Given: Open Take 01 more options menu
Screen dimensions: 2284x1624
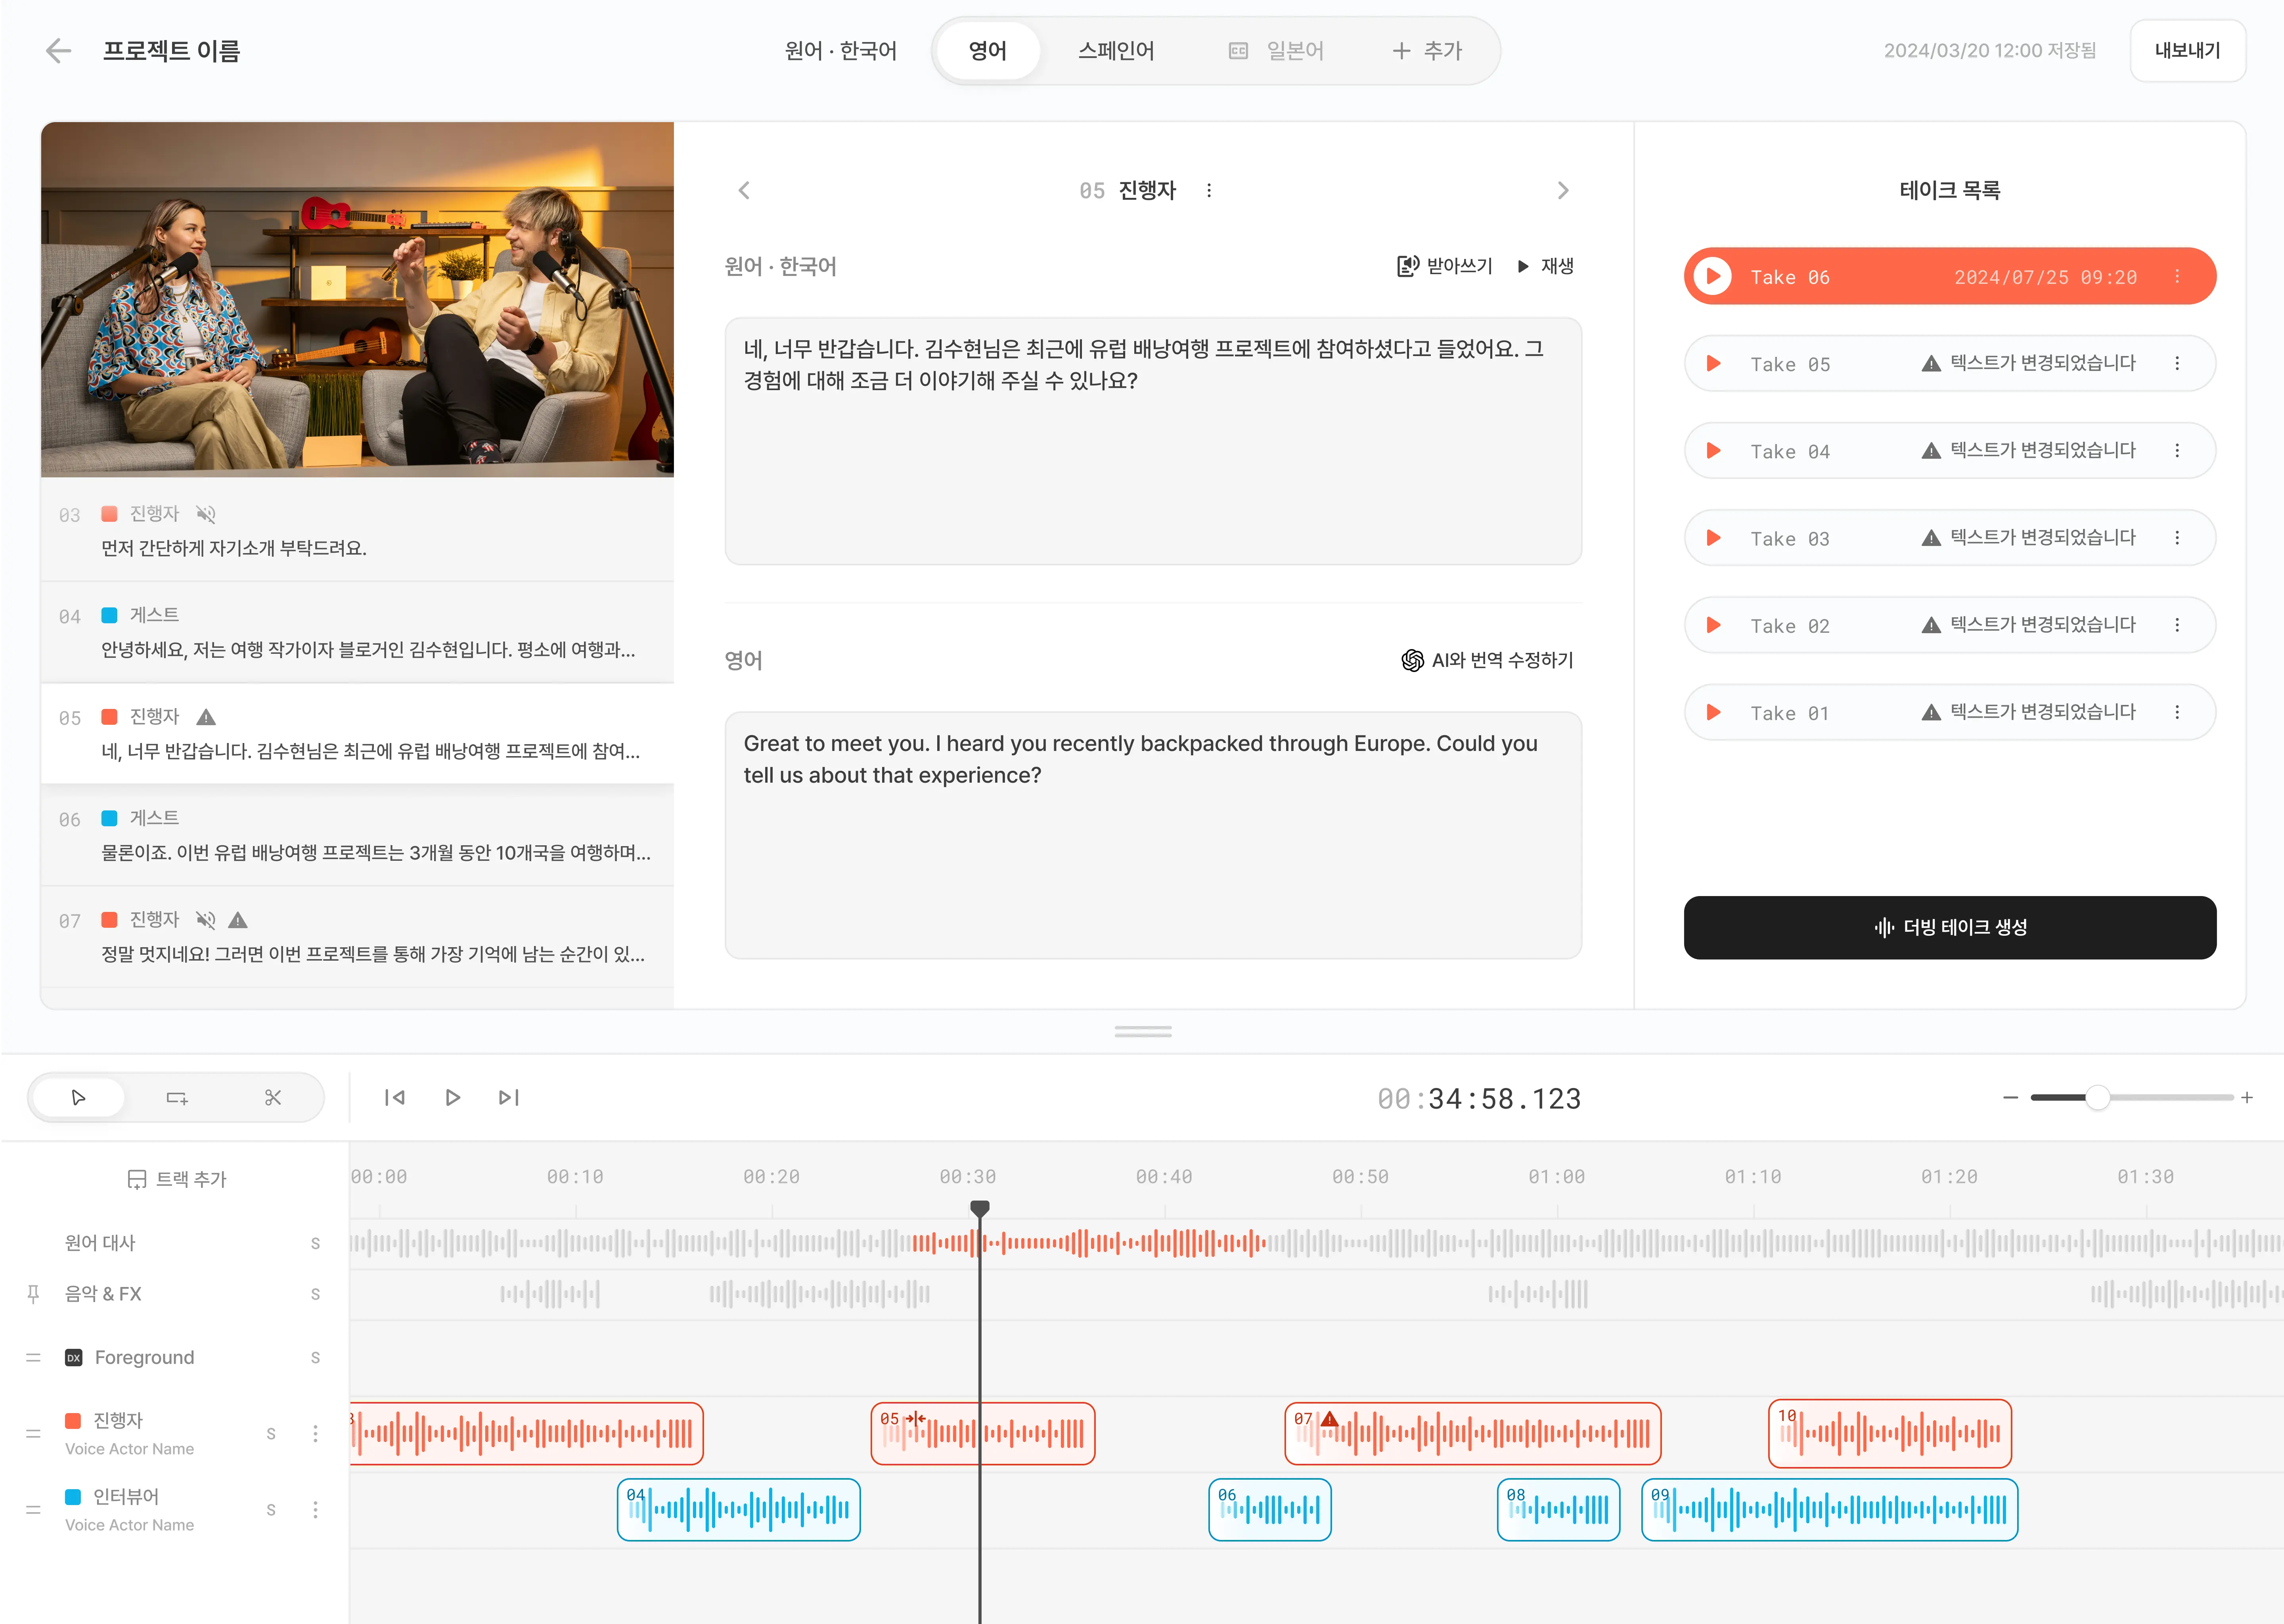Looking at the screenshot, I should (2177, 712).
